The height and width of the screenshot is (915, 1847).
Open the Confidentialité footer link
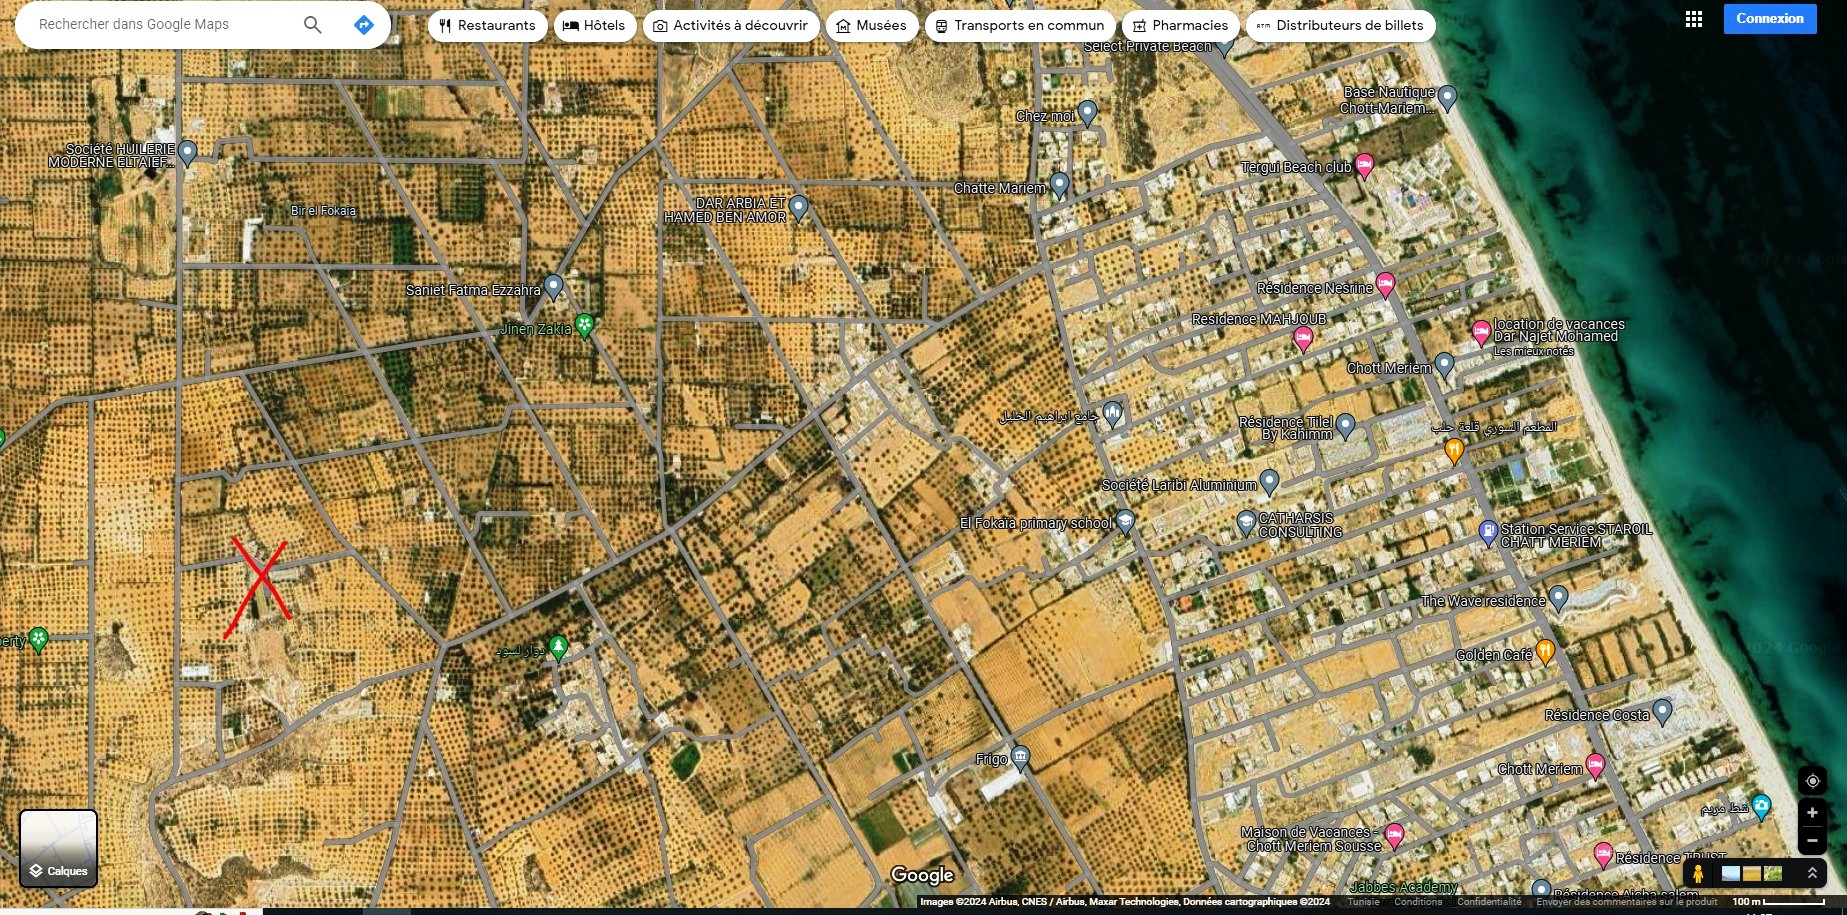pos(1488,902)
